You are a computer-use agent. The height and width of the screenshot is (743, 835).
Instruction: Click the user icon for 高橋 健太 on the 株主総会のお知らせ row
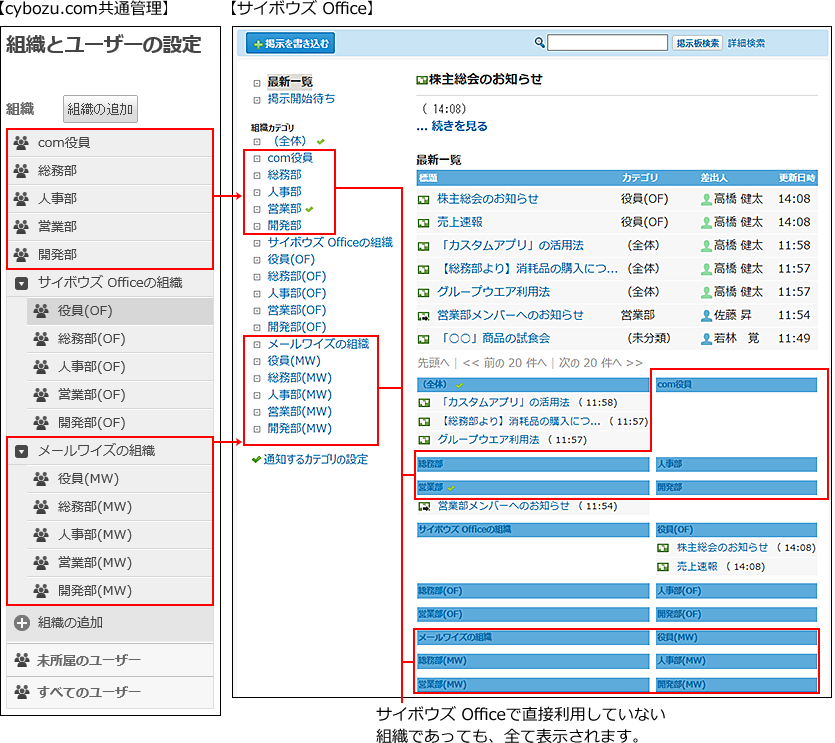pos(706,200)
